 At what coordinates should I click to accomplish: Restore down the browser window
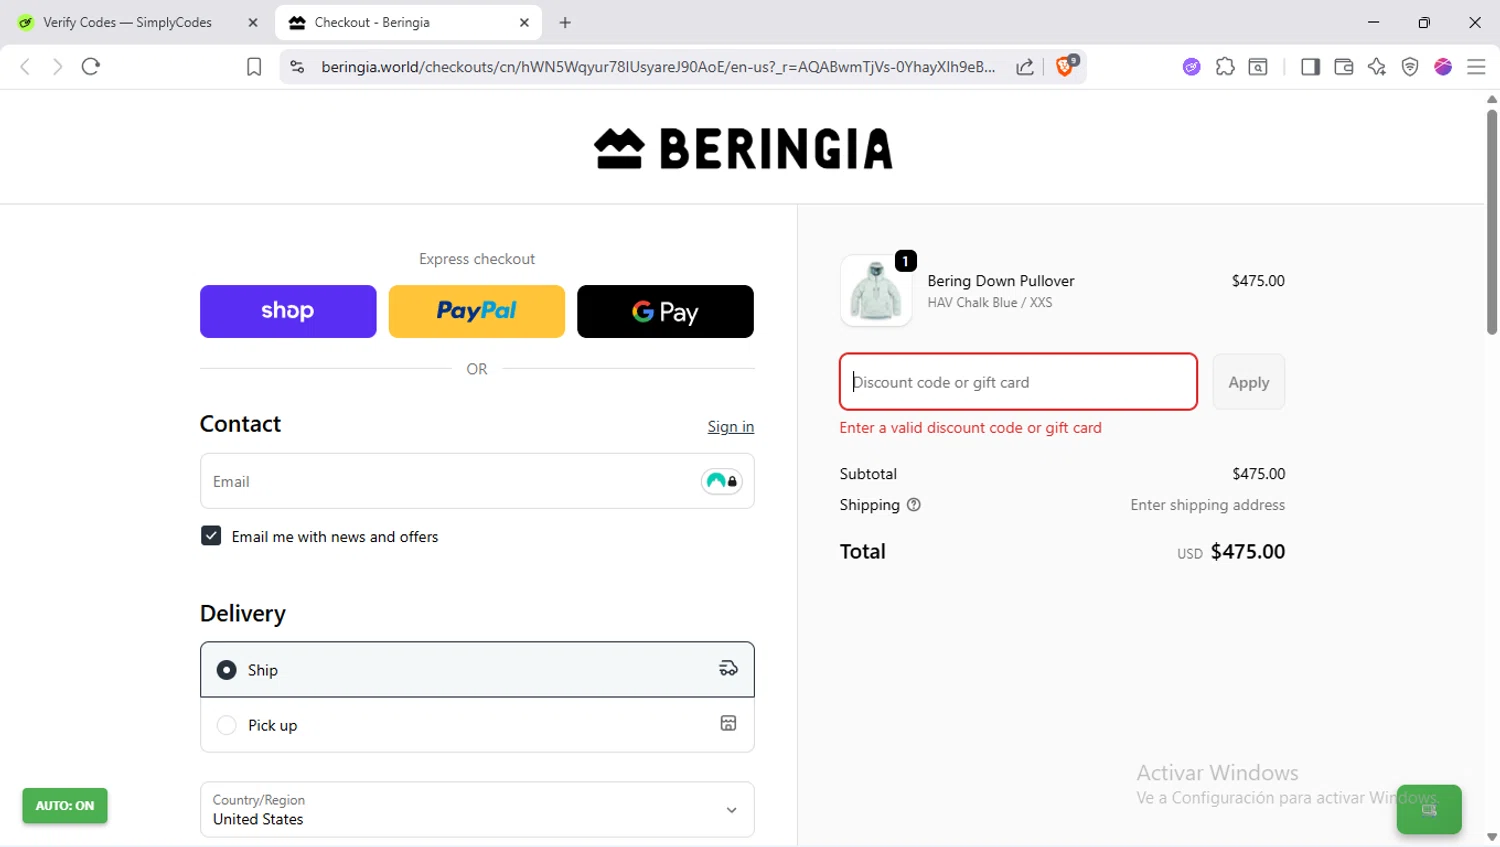pyautogui.click(x=1424, y=22)
